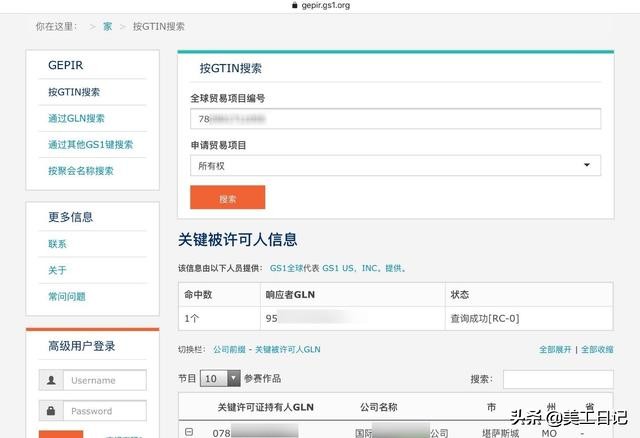Open the 关于 link
This screenshot has width=640, height=438.
pyautogui.click(x=57, y=270)
